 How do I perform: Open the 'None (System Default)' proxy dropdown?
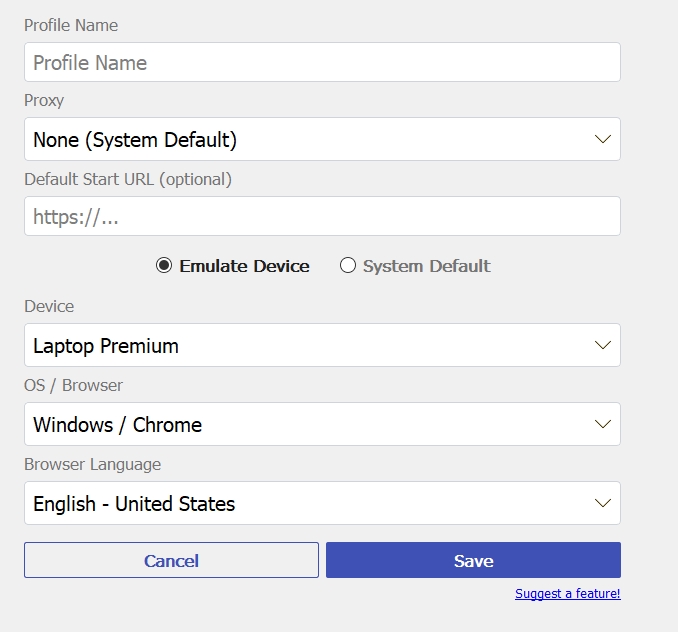(322, 139)
